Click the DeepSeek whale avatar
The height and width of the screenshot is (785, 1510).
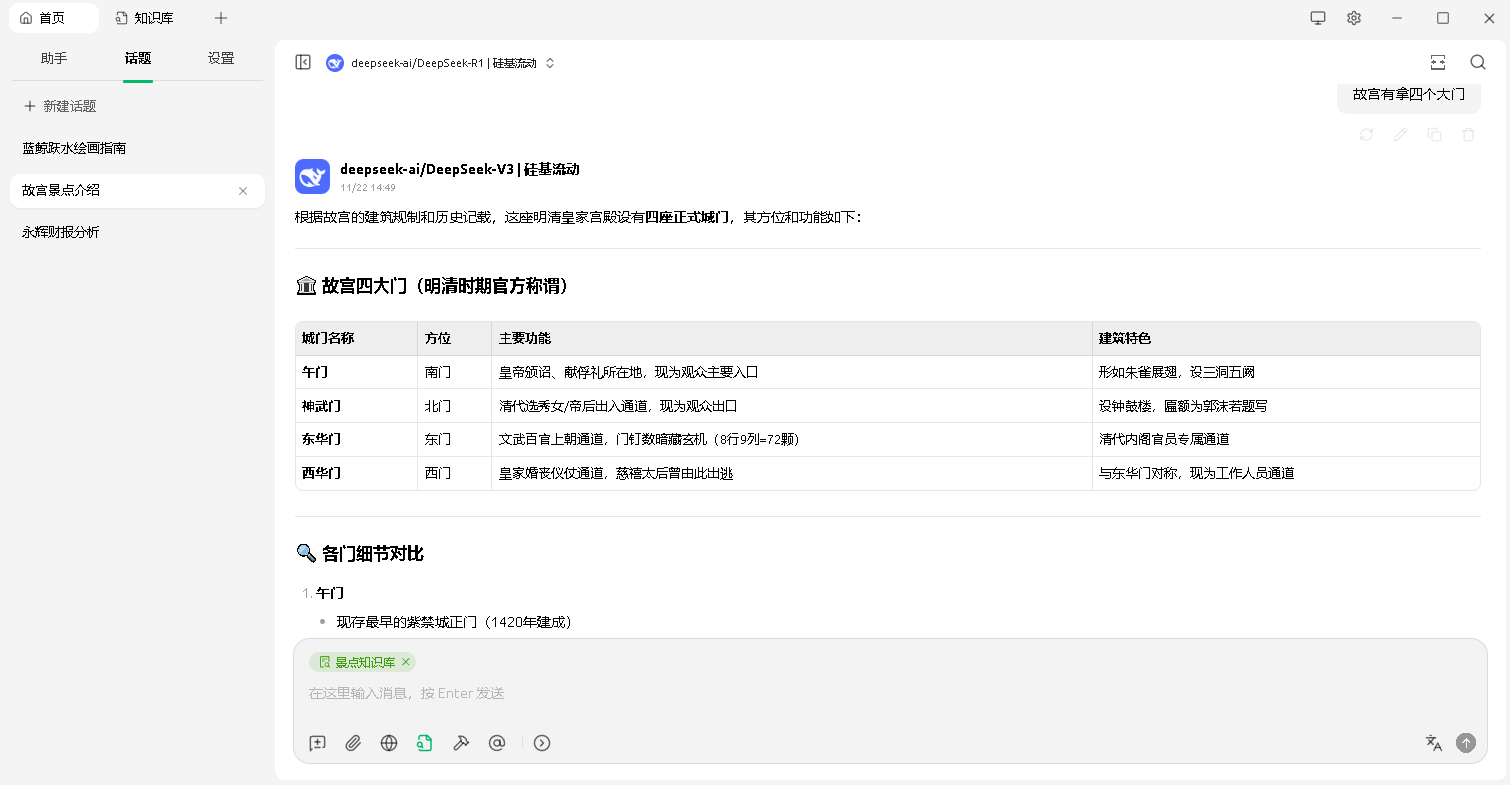pos(312,176)
